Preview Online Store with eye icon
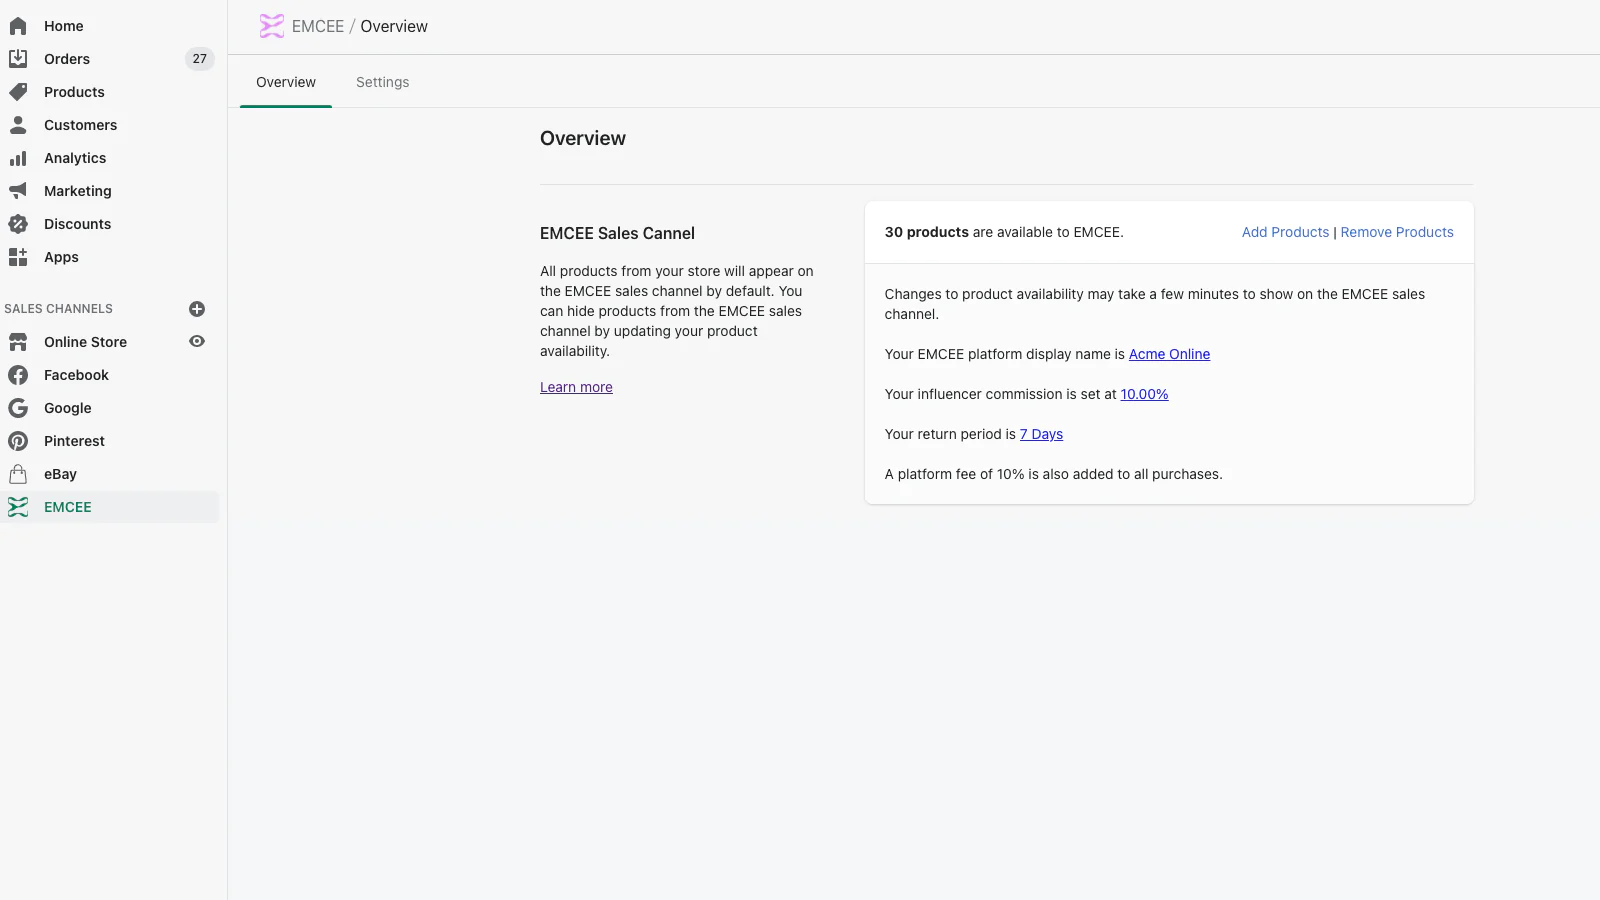1600x900 pixels. pos(197,342)
